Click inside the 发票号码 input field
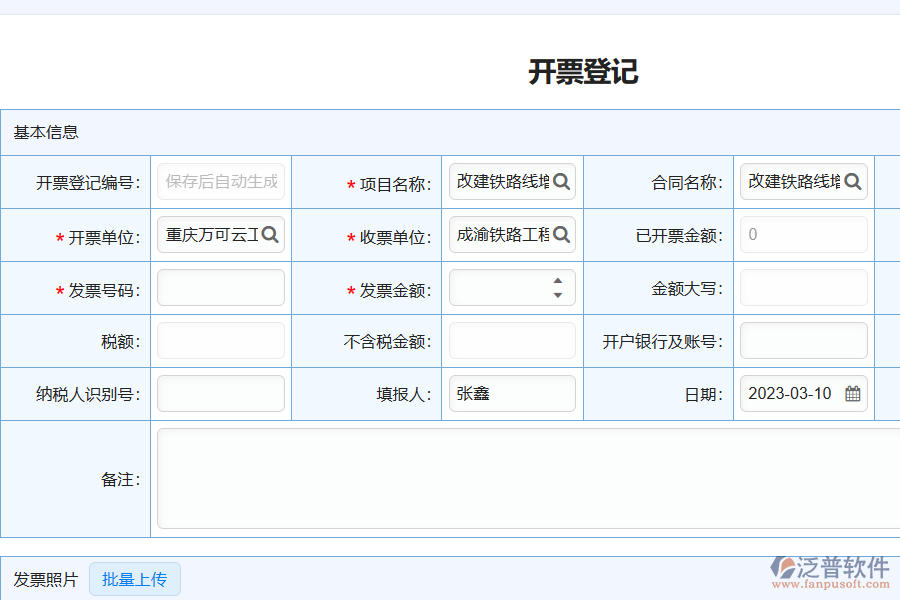The height and width of the screenshot is (600, 900). pyautogui.click(x=220, y=287)
